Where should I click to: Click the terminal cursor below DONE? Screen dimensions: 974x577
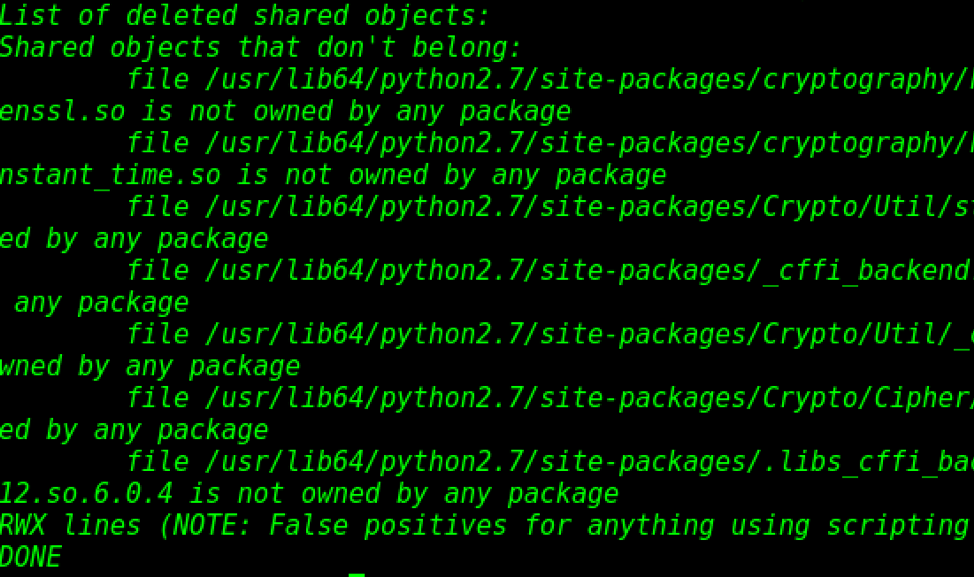(357, 575)
